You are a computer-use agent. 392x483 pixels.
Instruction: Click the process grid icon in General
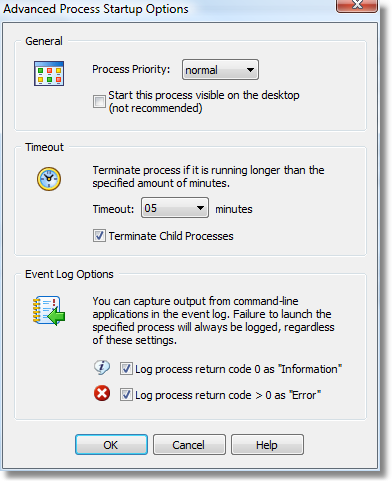point(49,73)
